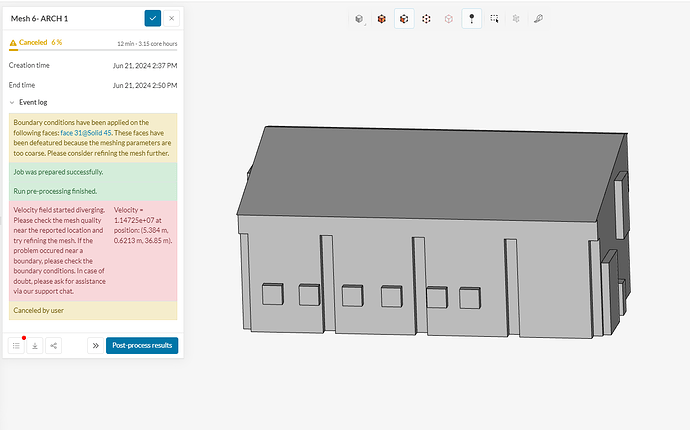Select the edge/node selection mode icon

(x=426, y=19)
